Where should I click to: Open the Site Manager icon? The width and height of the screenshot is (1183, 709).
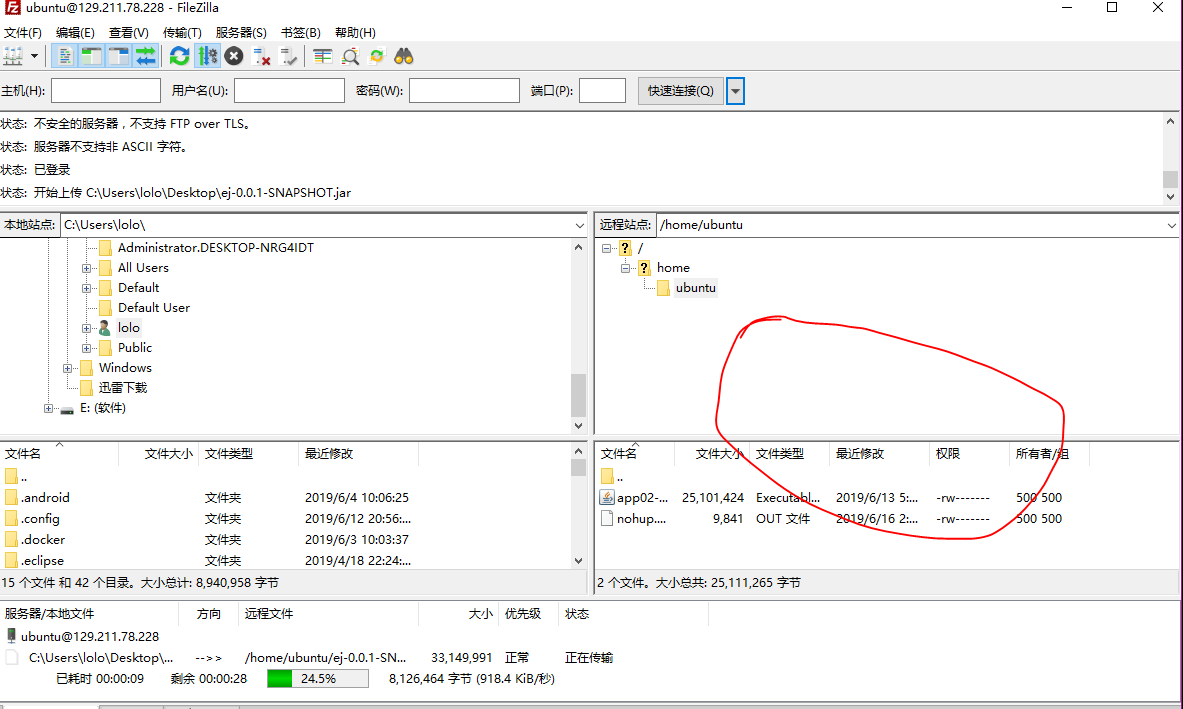[x=13, y=56]
